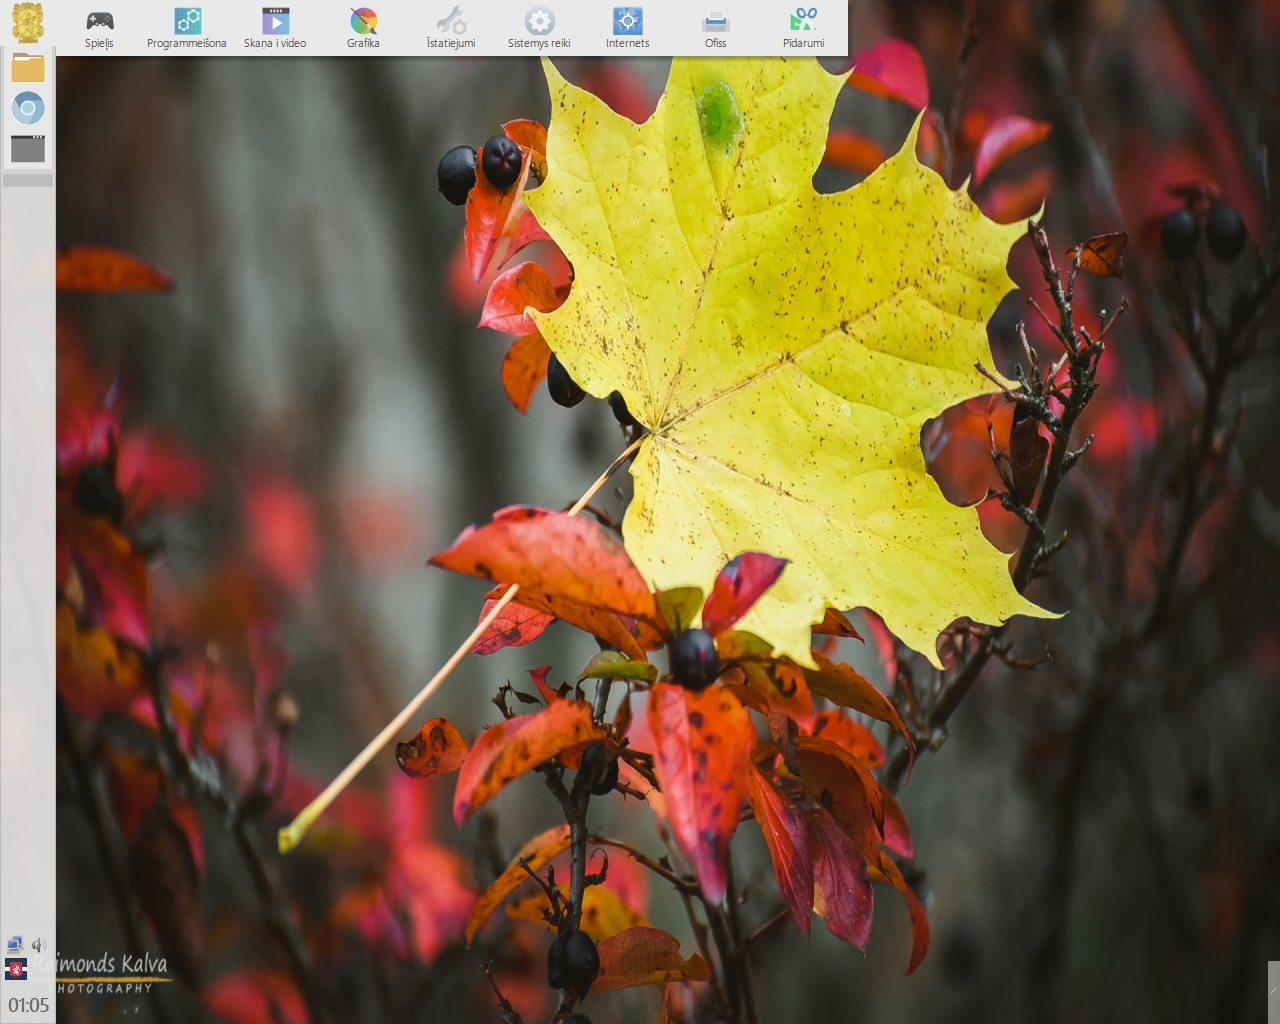Open the Internets category

(x=627, y=28)
